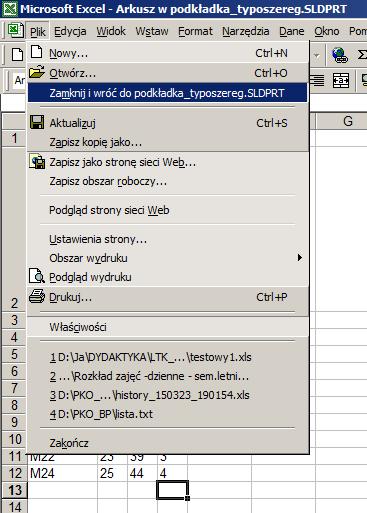Click the Otwórz open folder icon
Screen dimensions: 367x513
pyautogui.click(x=37, y=72)
